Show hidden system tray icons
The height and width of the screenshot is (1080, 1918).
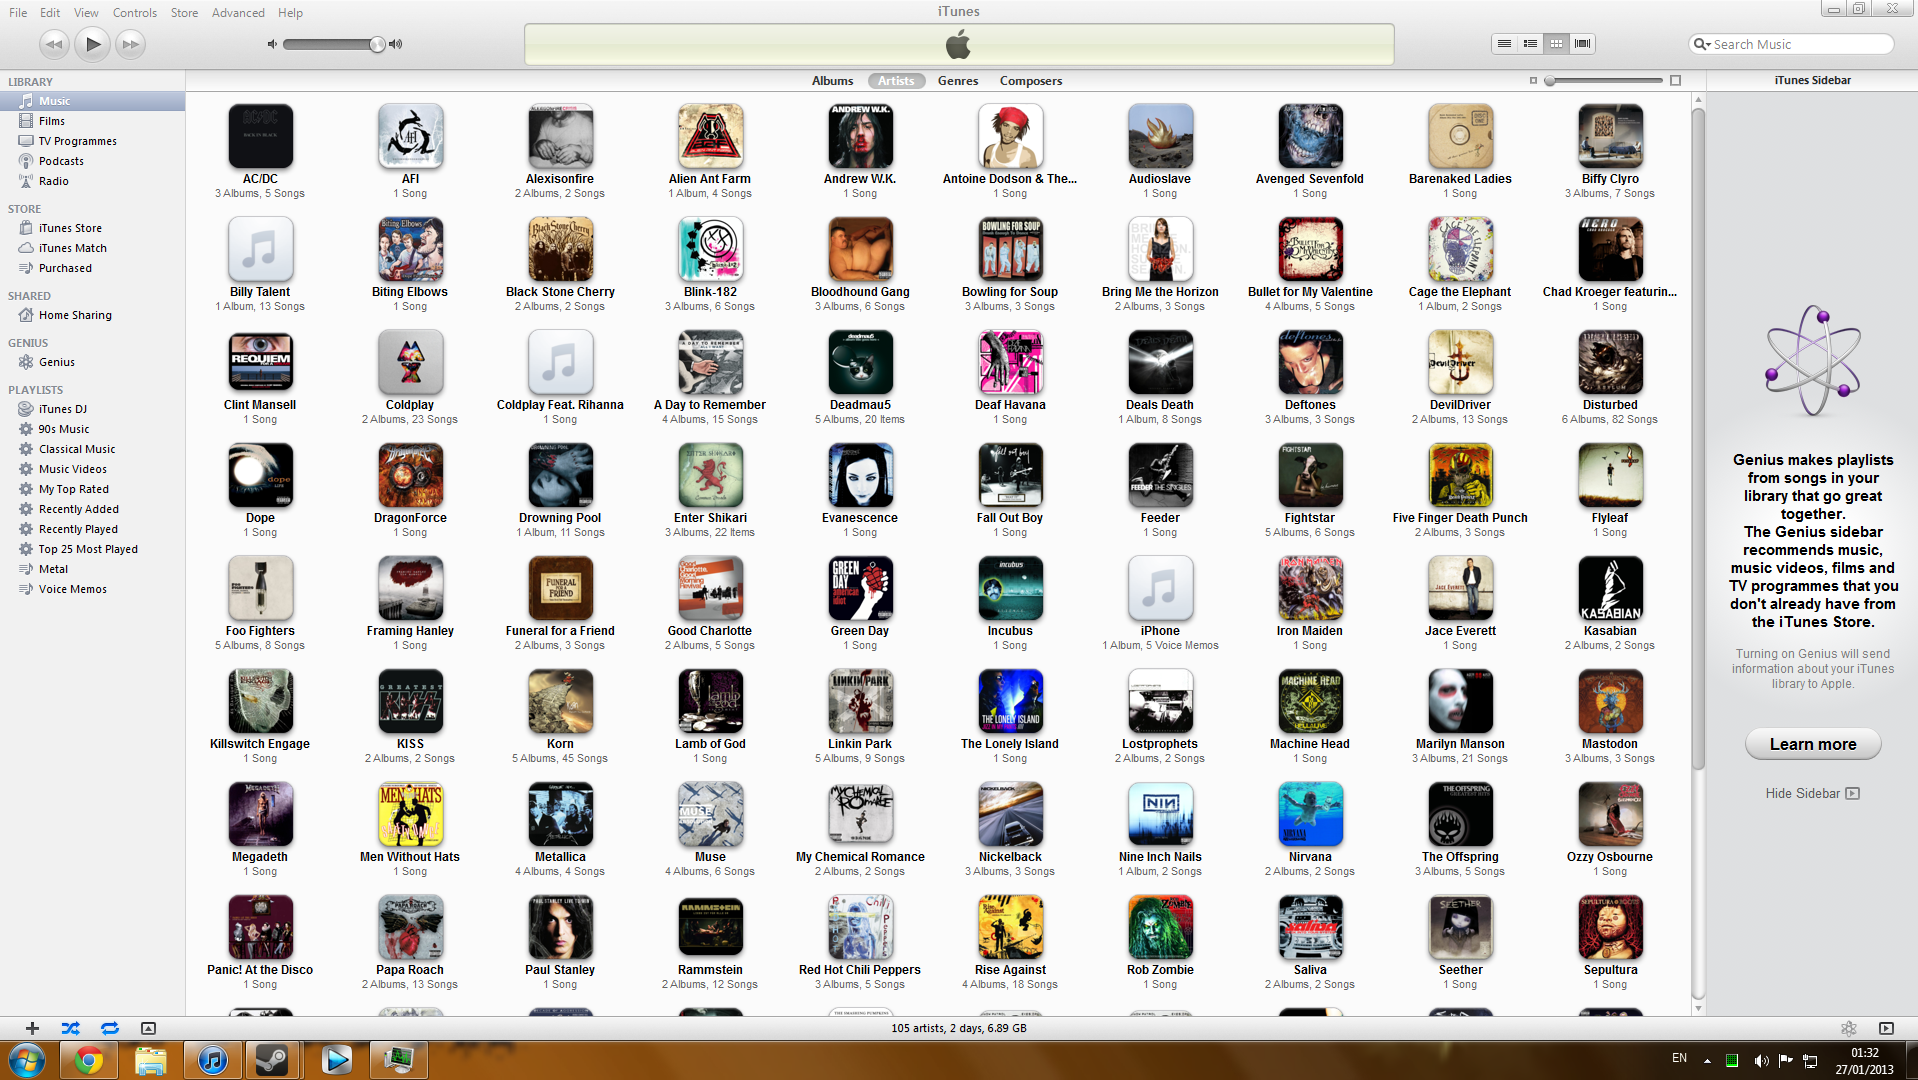coord(1707,1060)
